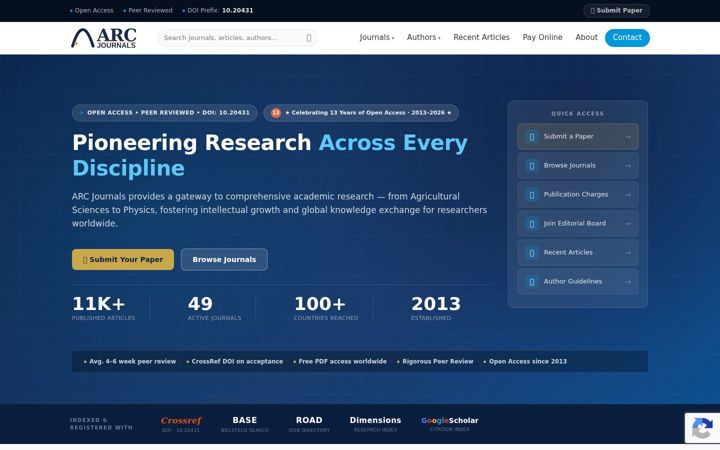Expand the Authors dropdown menu

point(423,37)
